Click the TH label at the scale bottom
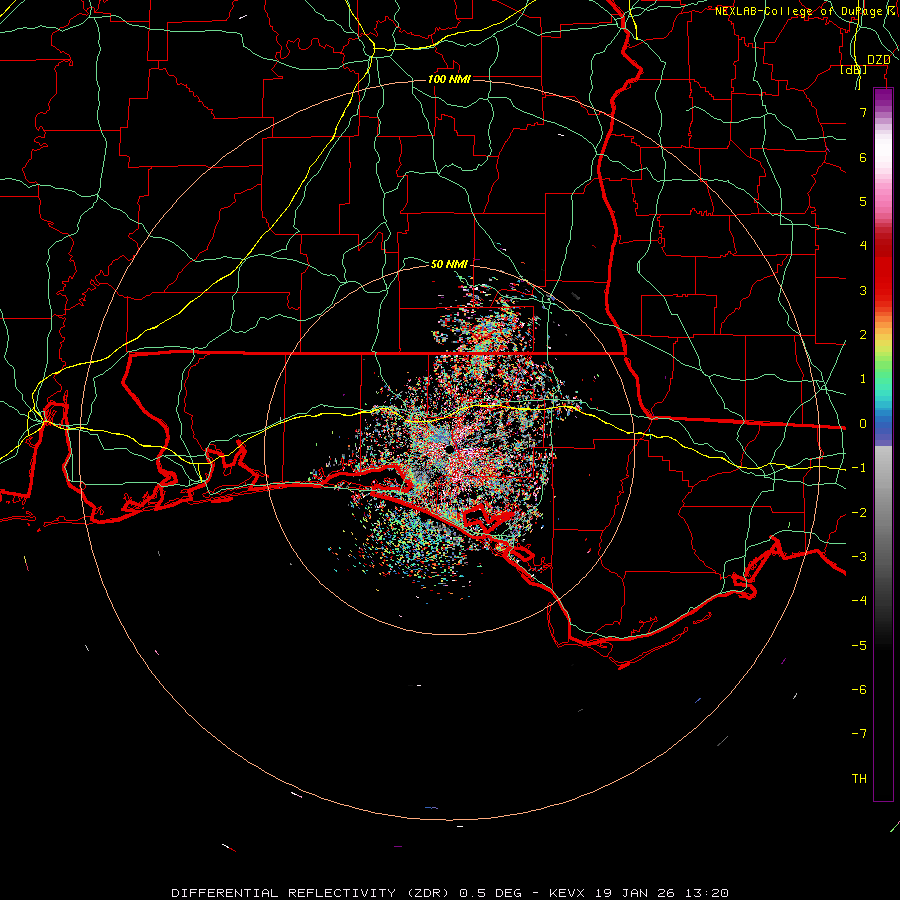This screenshot has height=900, width=900. click(859, 778)
